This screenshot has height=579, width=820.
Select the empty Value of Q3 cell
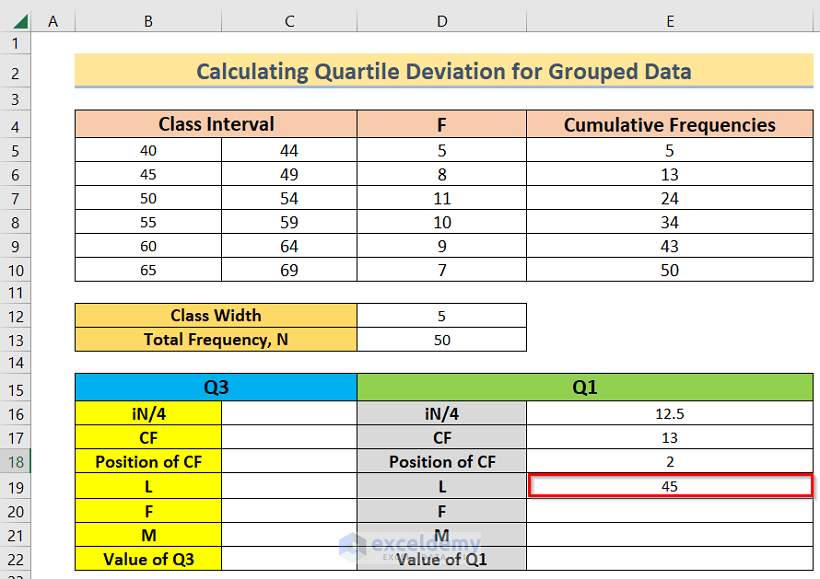click(x=289, y=559)
